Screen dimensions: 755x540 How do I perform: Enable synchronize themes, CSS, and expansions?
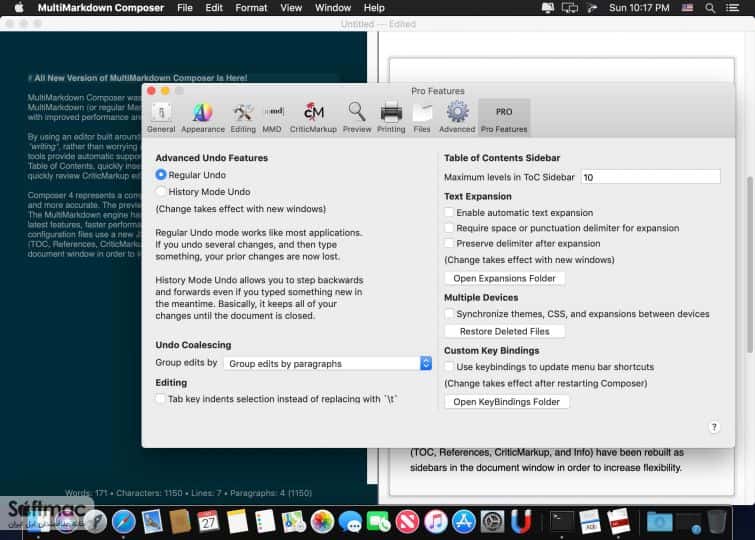pos(449,314)
